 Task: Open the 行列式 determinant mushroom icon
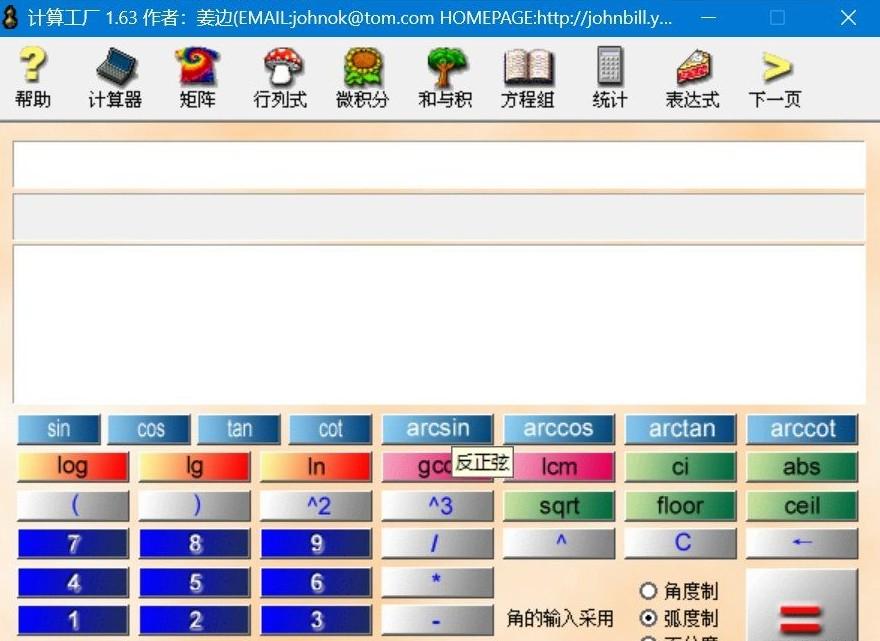pyautogui.click(x=280, y=77)
